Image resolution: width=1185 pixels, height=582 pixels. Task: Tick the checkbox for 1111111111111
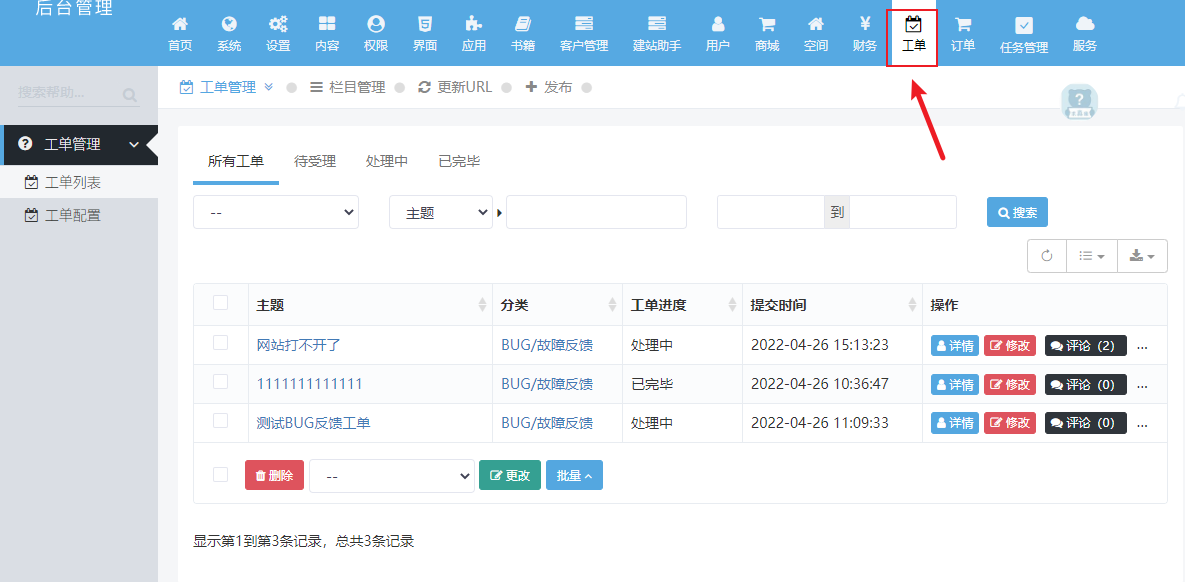[x=221, y=382]
